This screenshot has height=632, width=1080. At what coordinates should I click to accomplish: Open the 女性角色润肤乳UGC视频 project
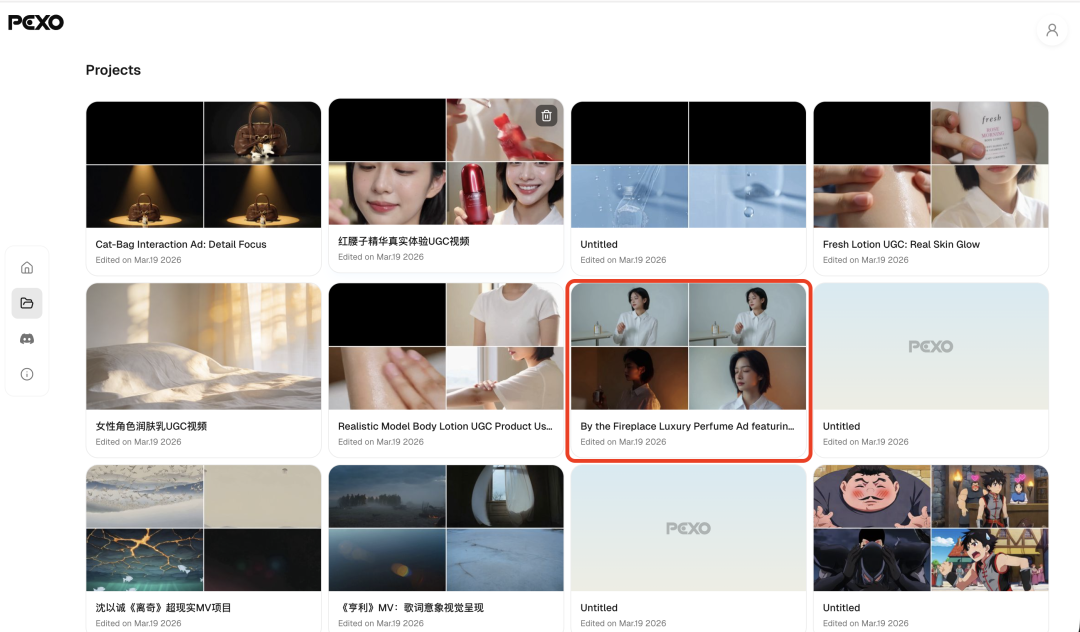coord(203,347)
